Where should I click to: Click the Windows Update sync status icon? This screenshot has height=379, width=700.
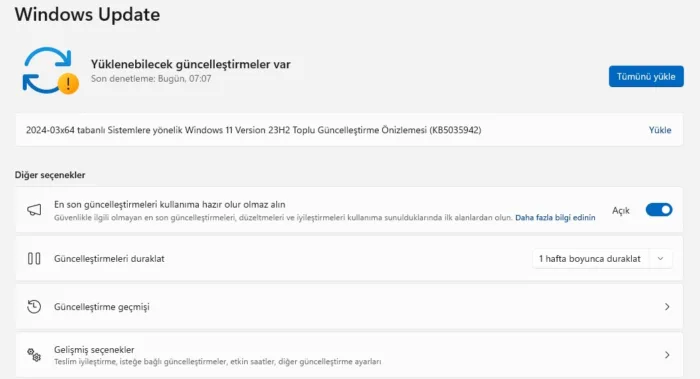tap(50, 71)
